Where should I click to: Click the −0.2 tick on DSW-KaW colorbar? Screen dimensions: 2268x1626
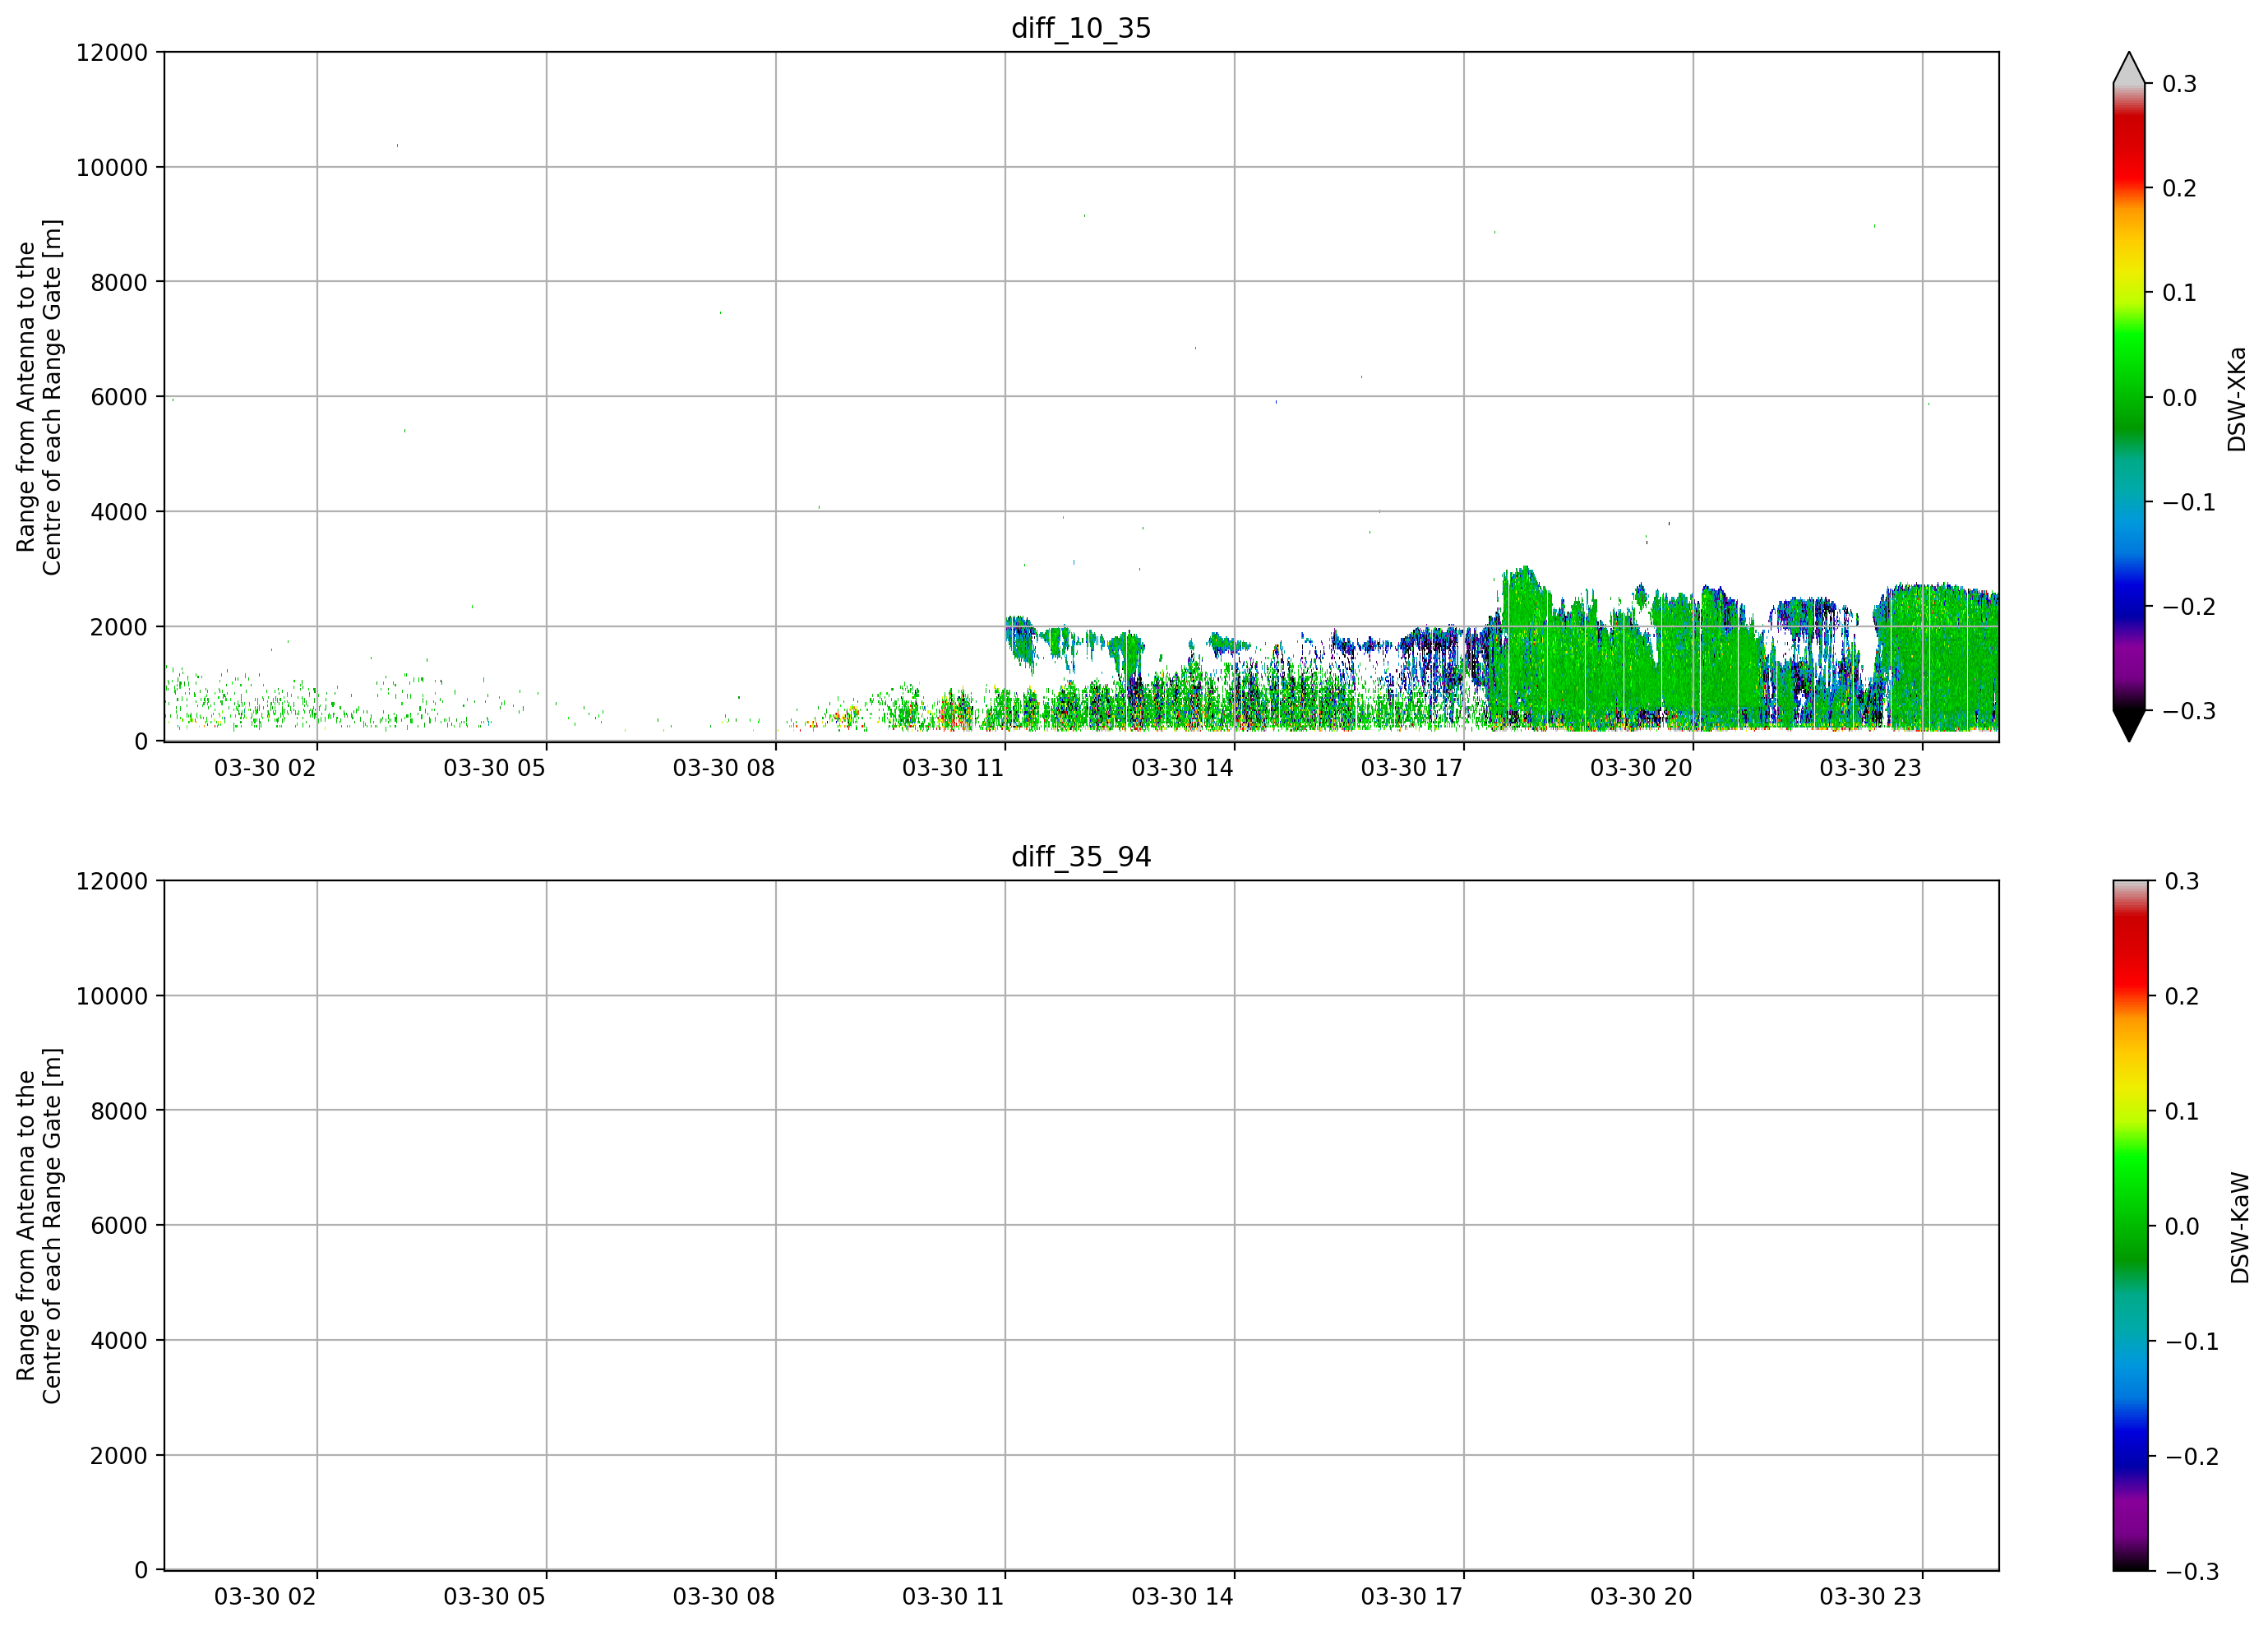[x=2193, y=1457]
